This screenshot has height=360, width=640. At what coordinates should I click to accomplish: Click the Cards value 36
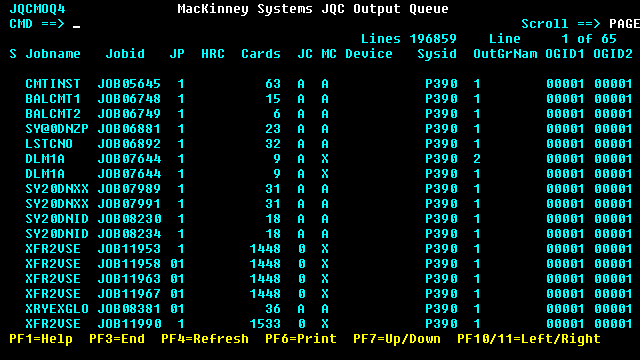point(273,309)
